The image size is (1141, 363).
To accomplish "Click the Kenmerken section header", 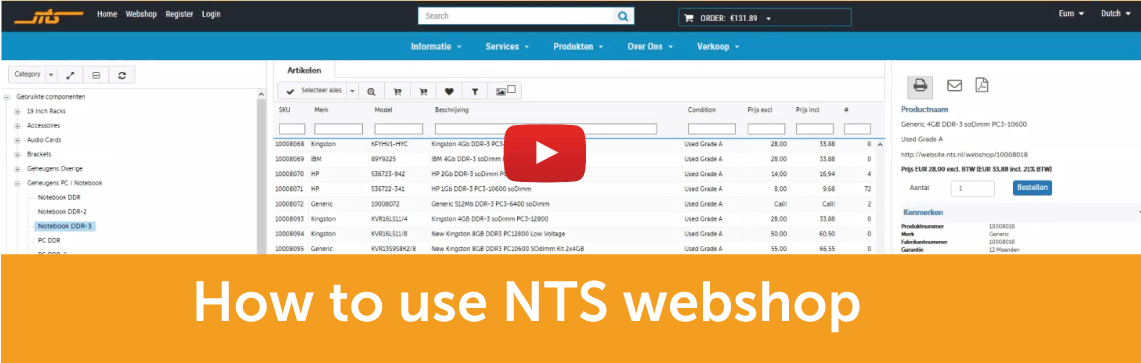I will pyautogui.click(x=923, y=212).
